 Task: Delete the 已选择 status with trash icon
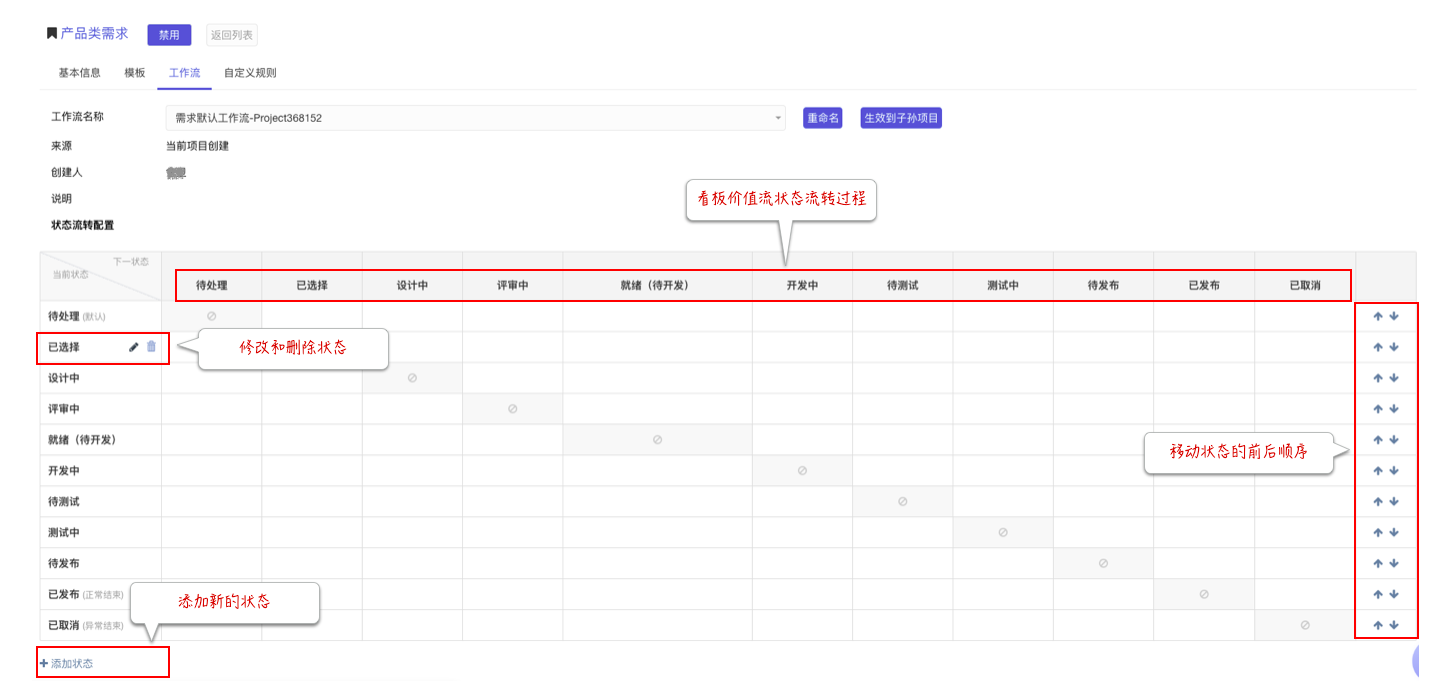151,347
